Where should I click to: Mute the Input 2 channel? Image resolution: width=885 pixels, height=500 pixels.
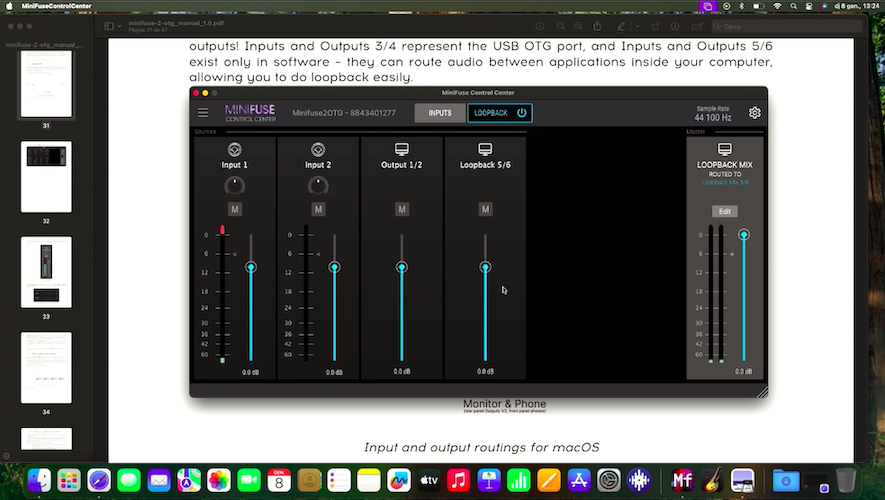(318, 209)
